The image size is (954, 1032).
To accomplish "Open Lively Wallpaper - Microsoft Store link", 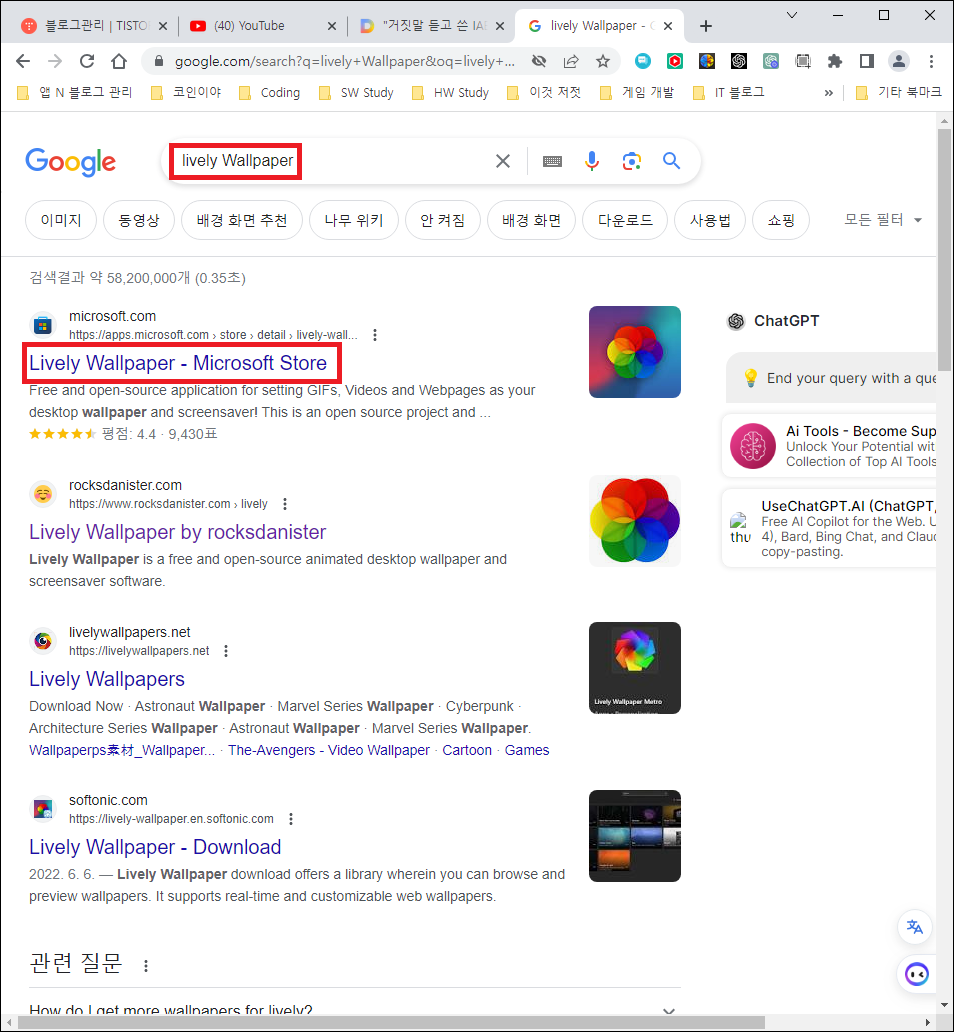I will click(178, 363).
